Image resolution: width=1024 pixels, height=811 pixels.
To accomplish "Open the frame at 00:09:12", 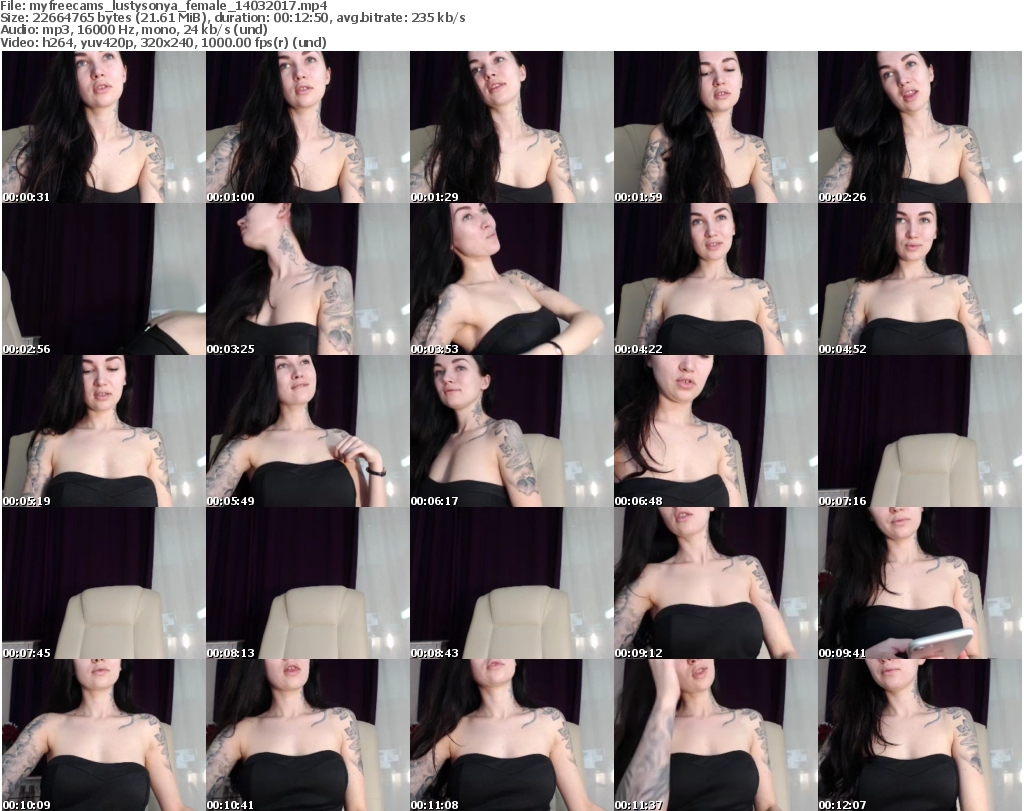I will [715, 584].
